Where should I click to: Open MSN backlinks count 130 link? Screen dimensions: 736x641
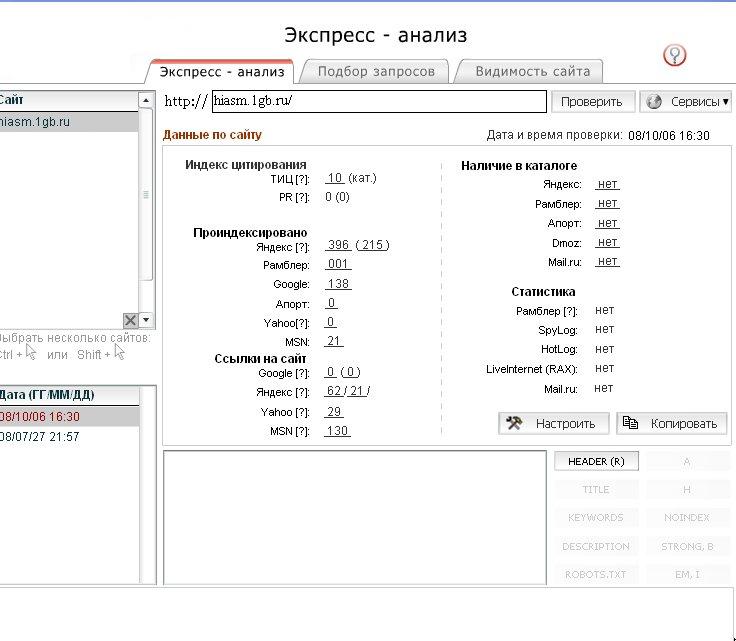[x=338, y=431]
